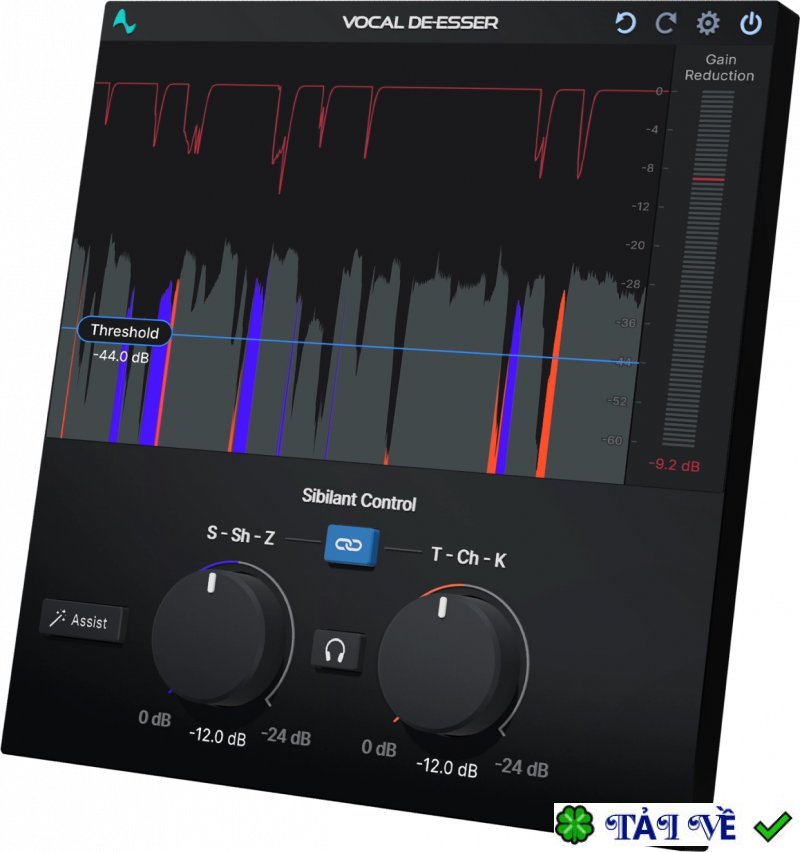Unlink the S-Sh-Z and T-Ch-K controls
The width and height of the screenshot is (800, 852).
(x=350, y=546)
